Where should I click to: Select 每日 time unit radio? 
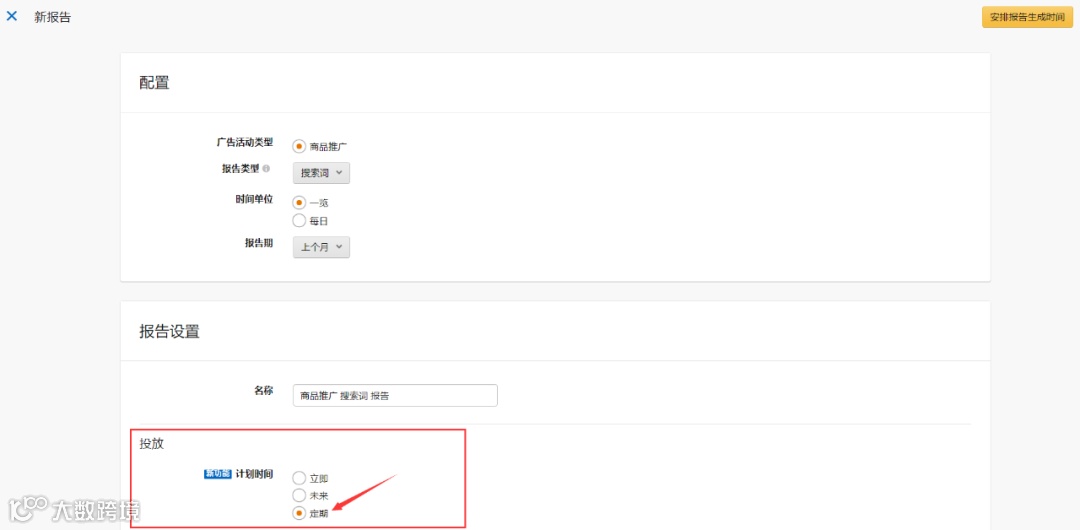[299, 221]
